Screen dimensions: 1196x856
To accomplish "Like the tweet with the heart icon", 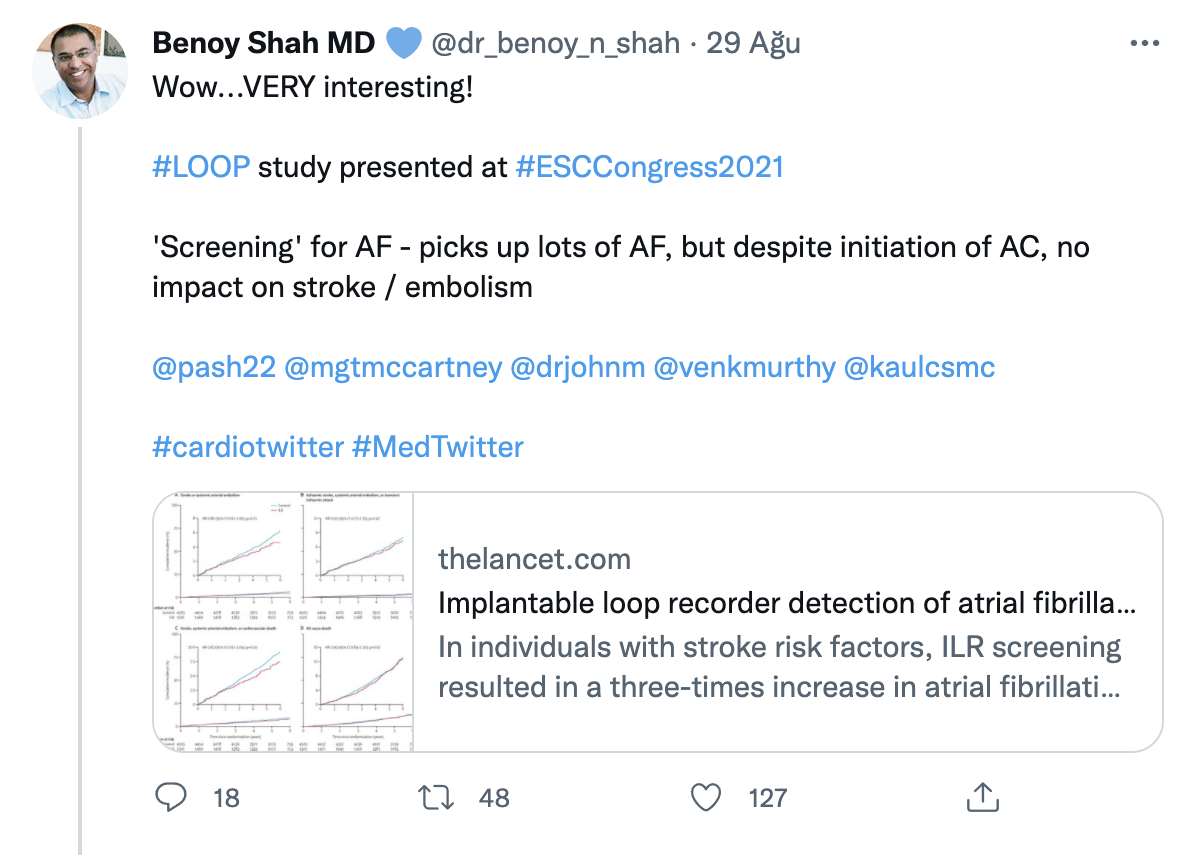I will 706,797.
